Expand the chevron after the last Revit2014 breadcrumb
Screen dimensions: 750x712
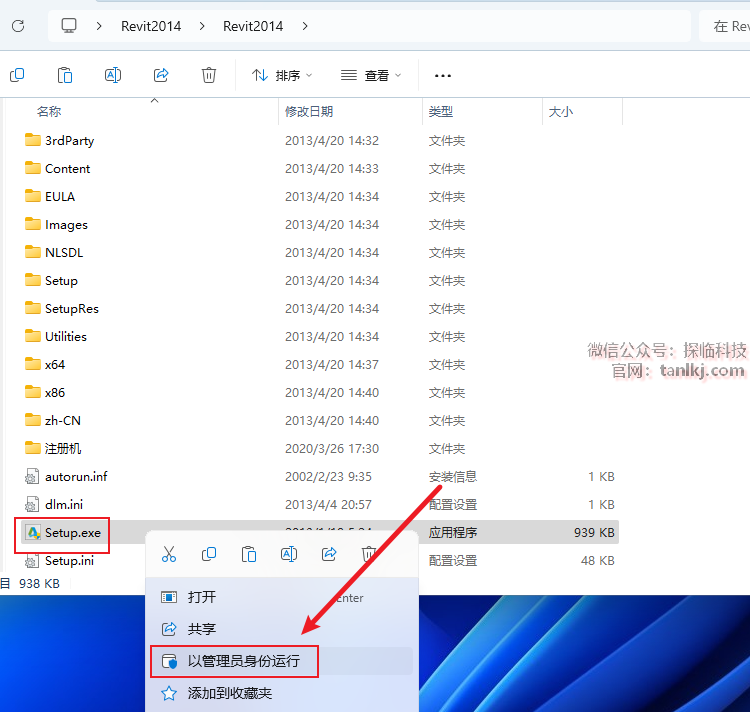(x=305, y=26)
